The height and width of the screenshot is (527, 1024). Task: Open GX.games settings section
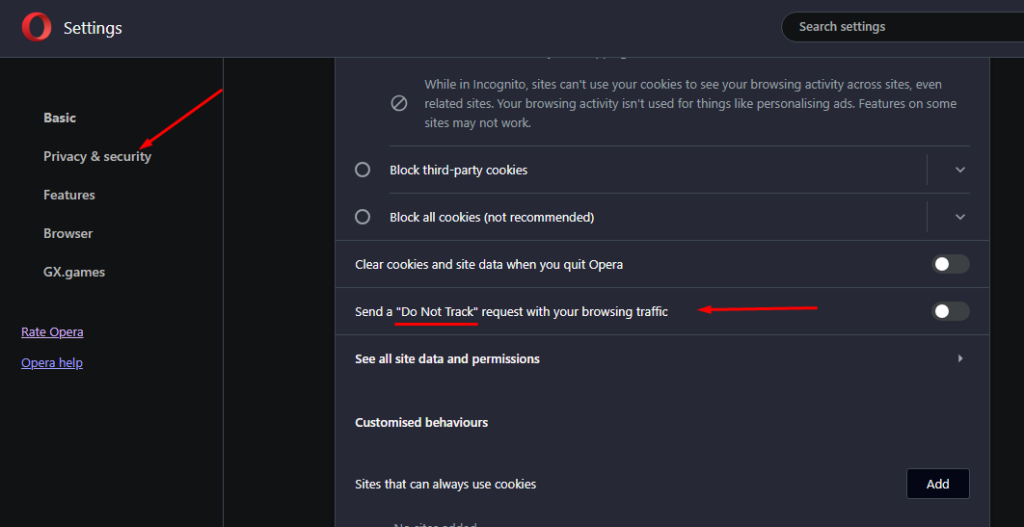coord(74,272)
